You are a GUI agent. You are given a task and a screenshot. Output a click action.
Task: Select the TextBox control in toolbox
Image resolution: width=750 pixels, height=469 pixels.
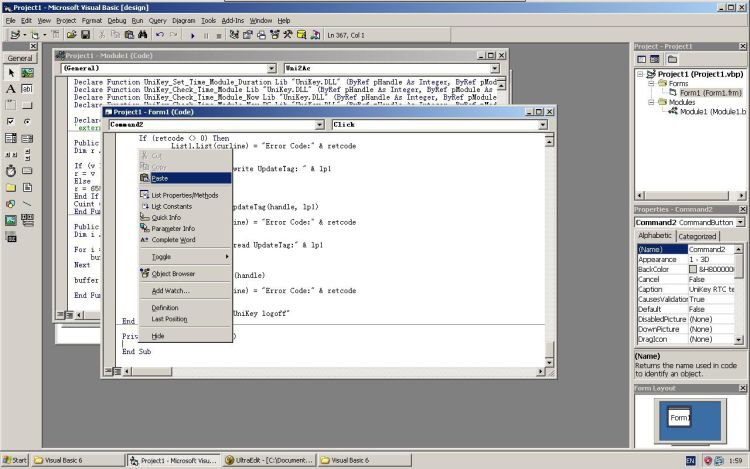27,89
